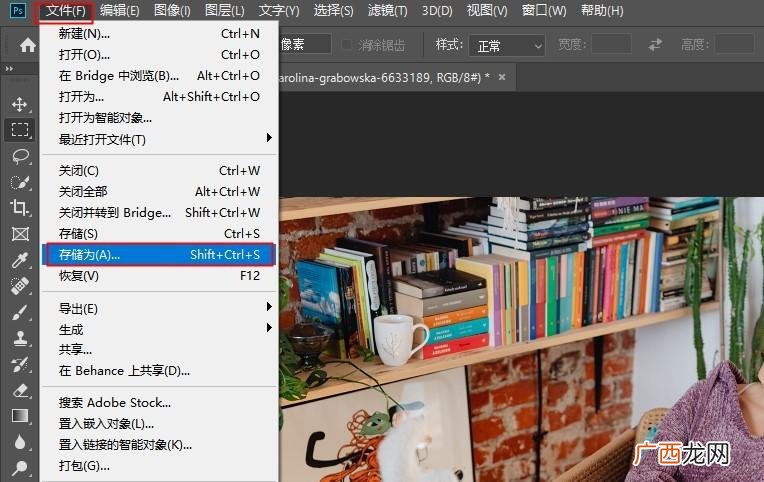Viewport: 764px width, 482px height.
Task: Choose 存储为(A)... menu entry
Action: point(159,254)
